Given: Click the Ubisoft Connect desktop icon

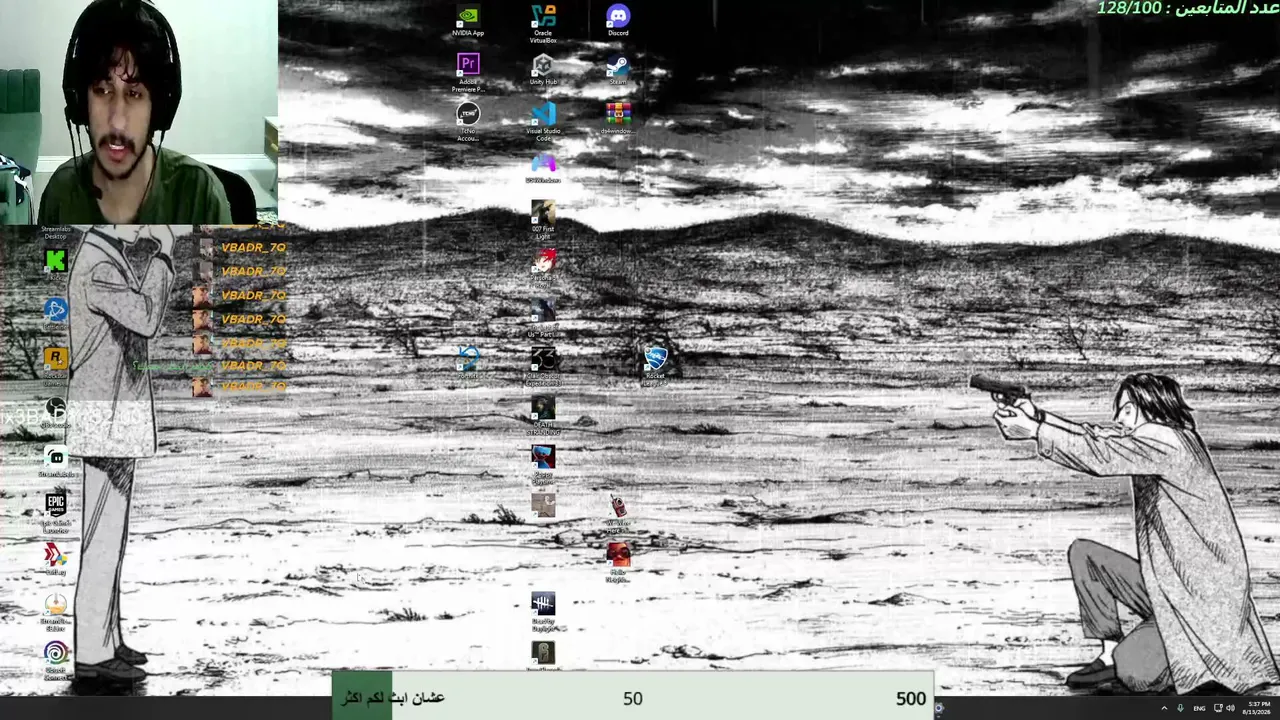Looking at the screenshot, I should click(x=56, y=660).
